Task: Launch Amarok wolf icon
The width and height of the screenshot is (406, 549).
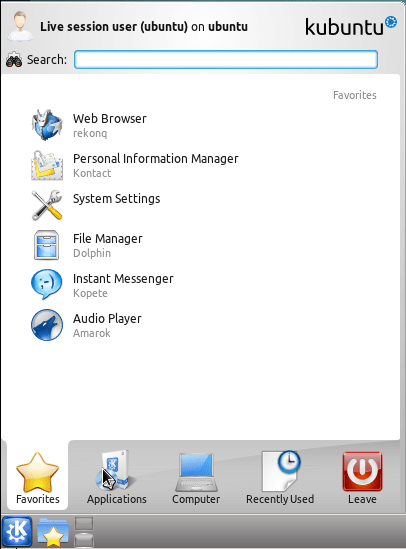Action: 47,325
